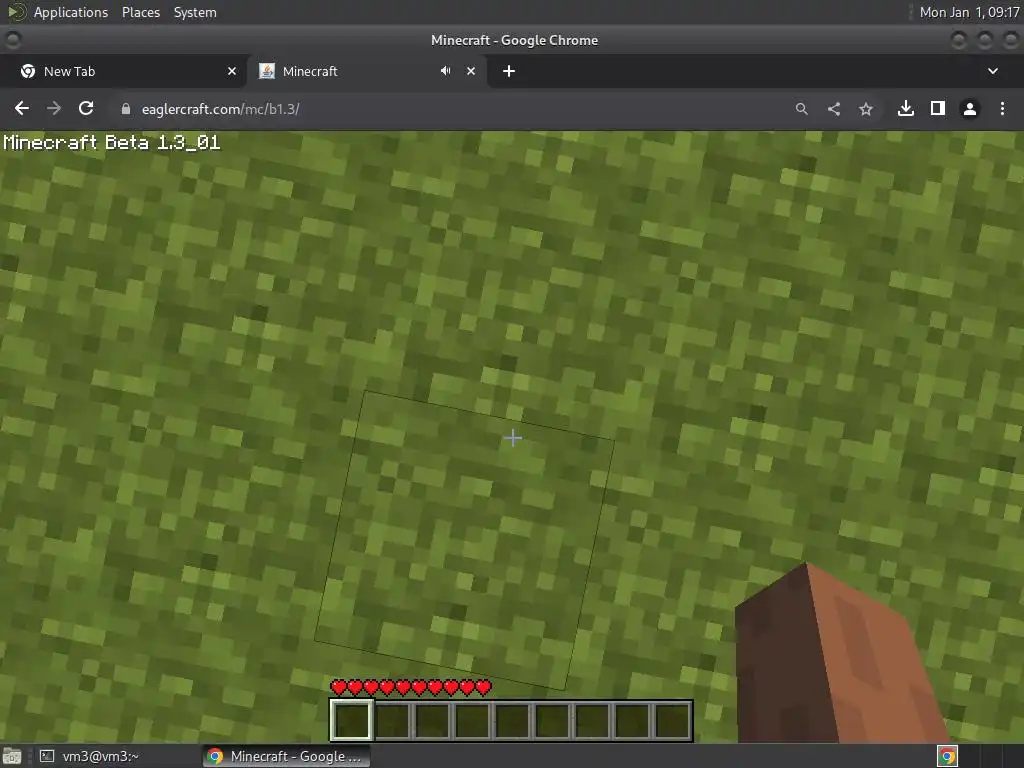Open Chrome downloads icon
Screen dimensions: 1024x768
click(906, 108)
